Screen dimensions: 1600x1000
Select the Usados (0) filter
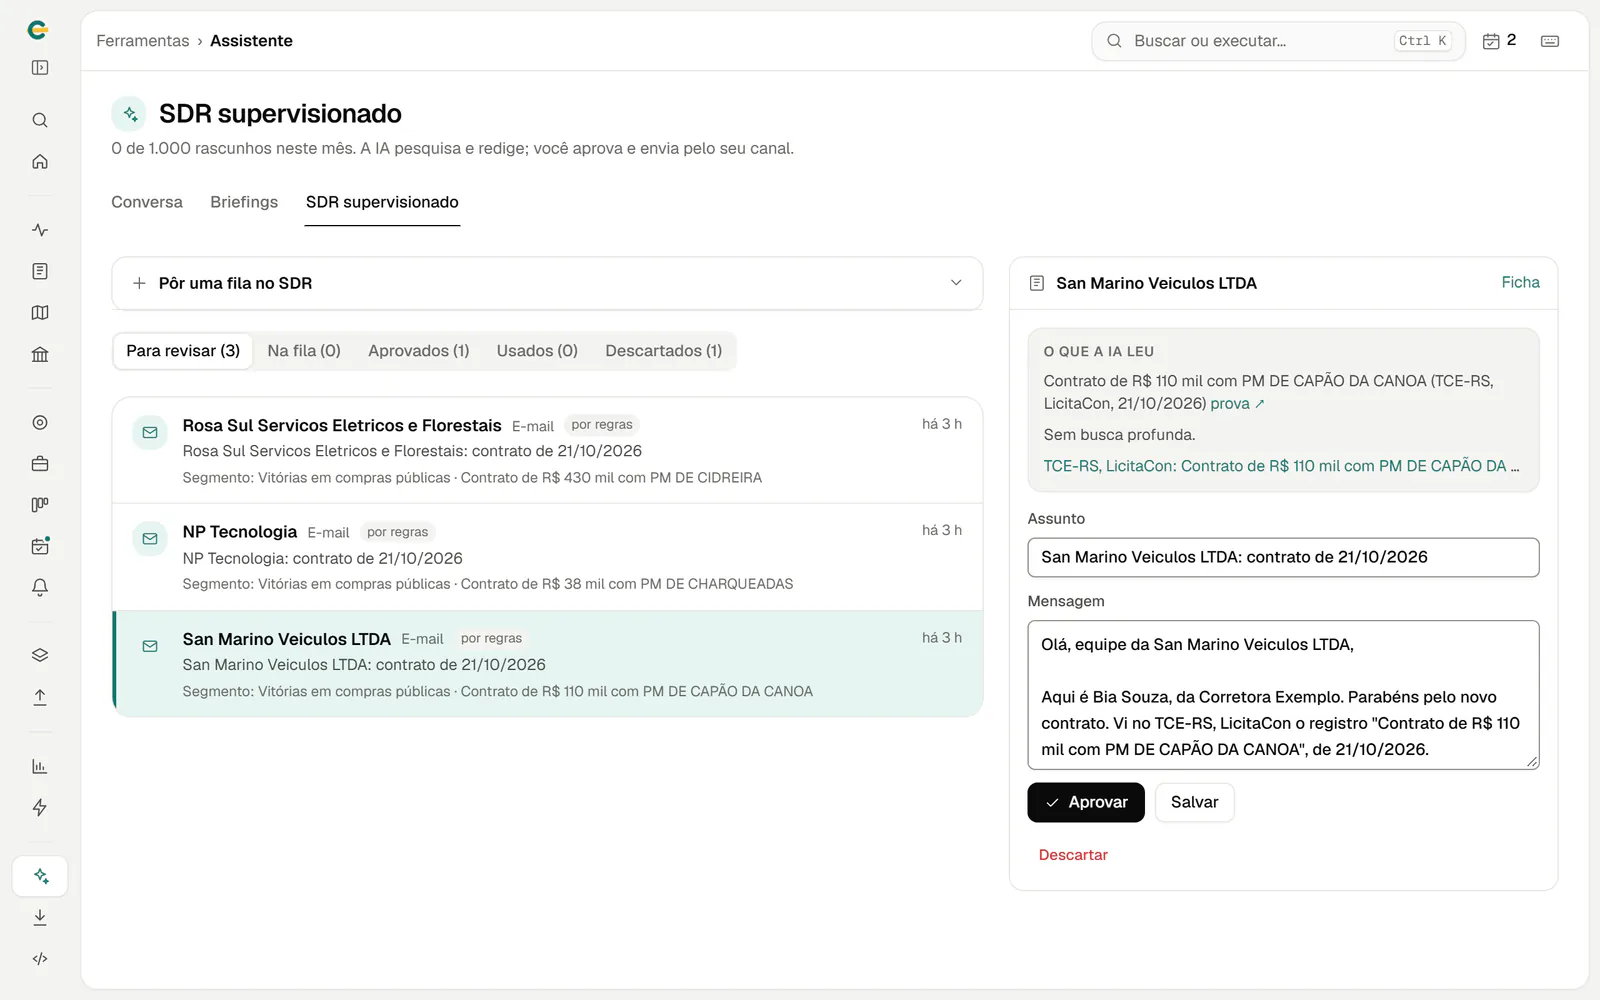tap(537, 351)
